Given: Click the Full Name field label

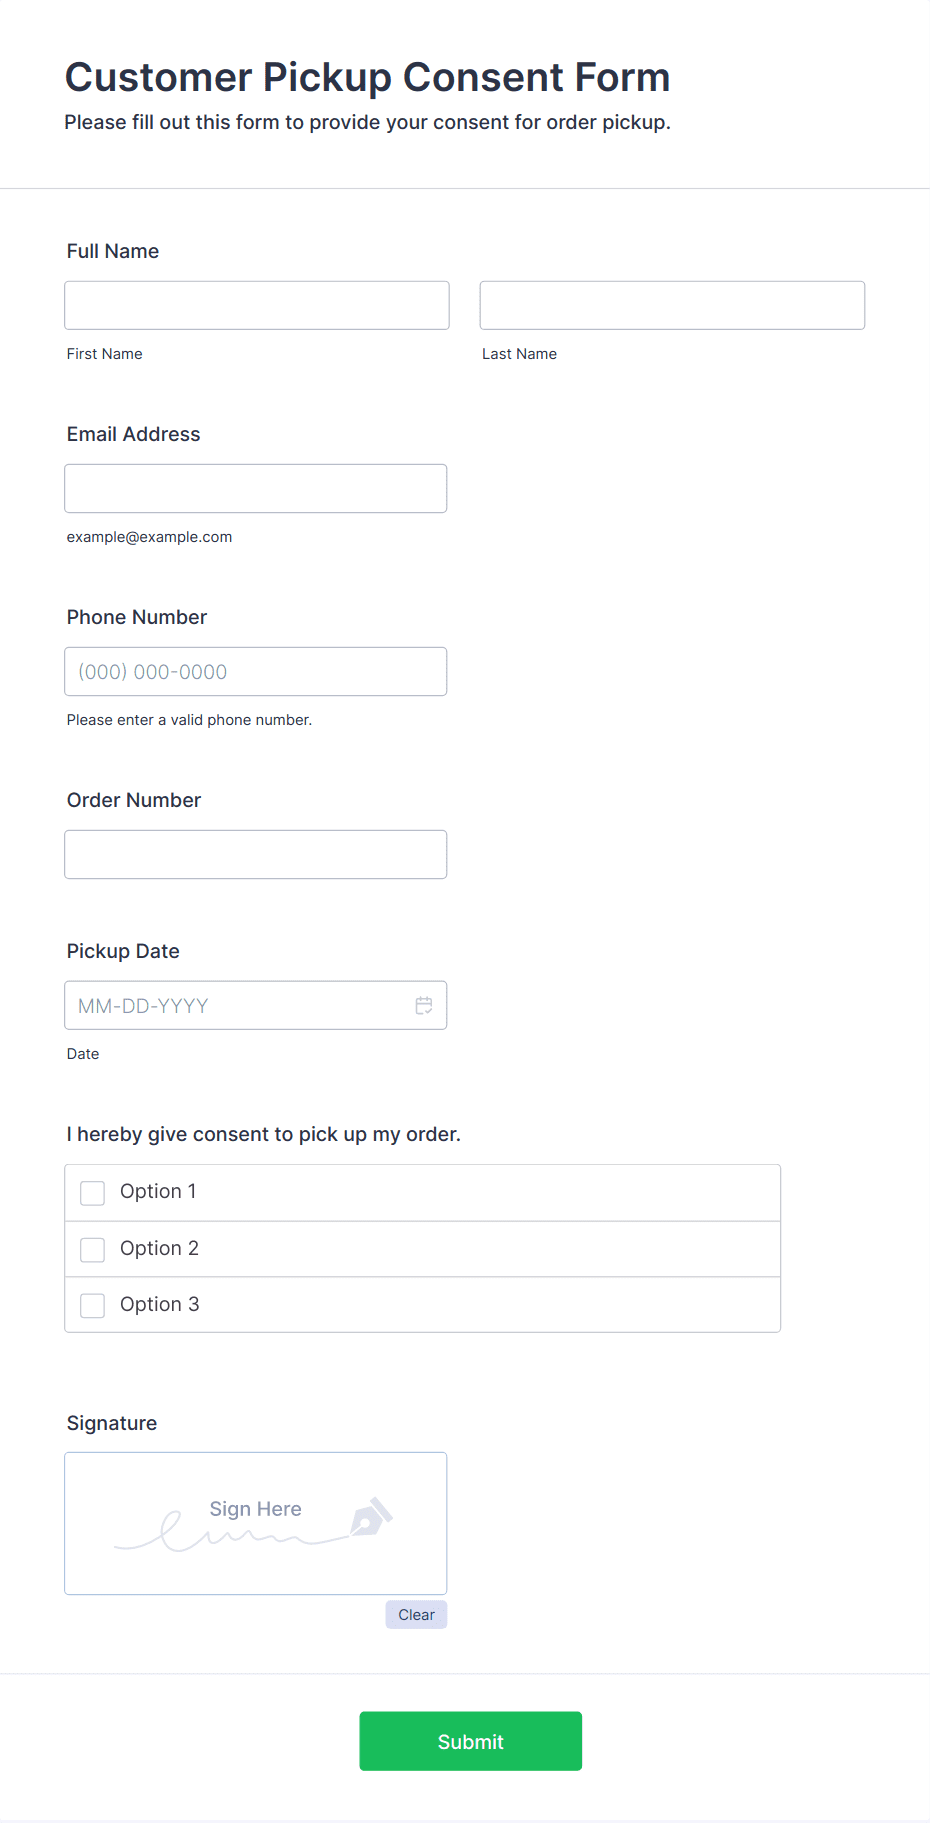Looking at the screenshot, I should [x=113, y=251].
